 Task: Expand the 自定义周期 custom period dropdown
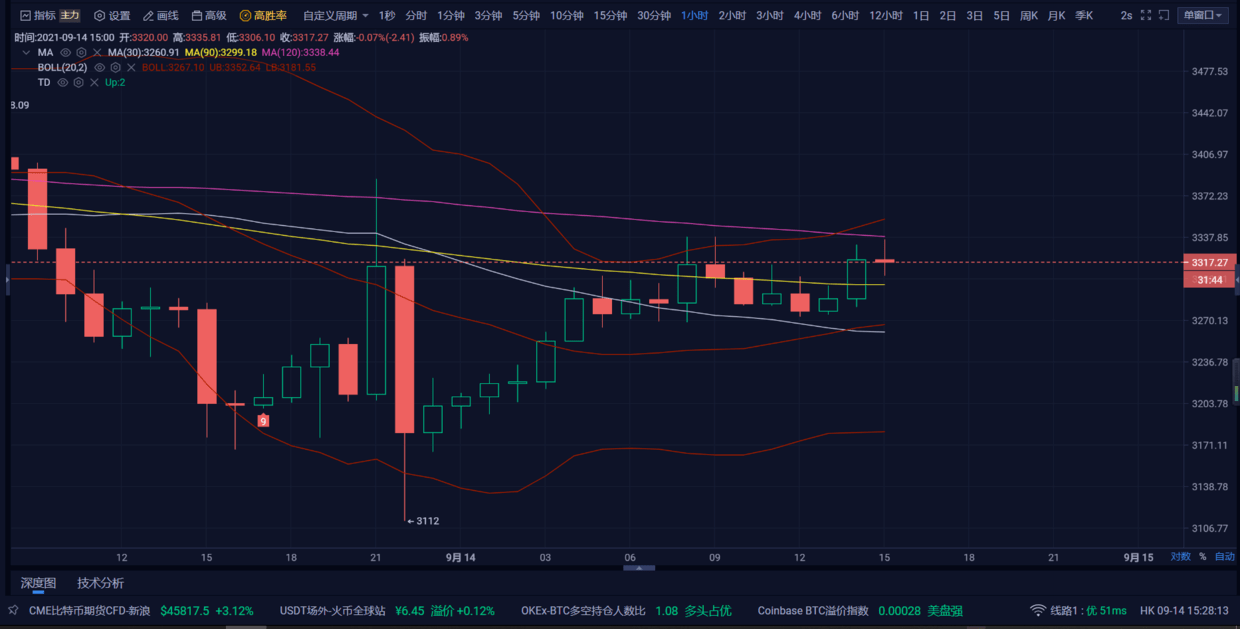pos(336,16)
